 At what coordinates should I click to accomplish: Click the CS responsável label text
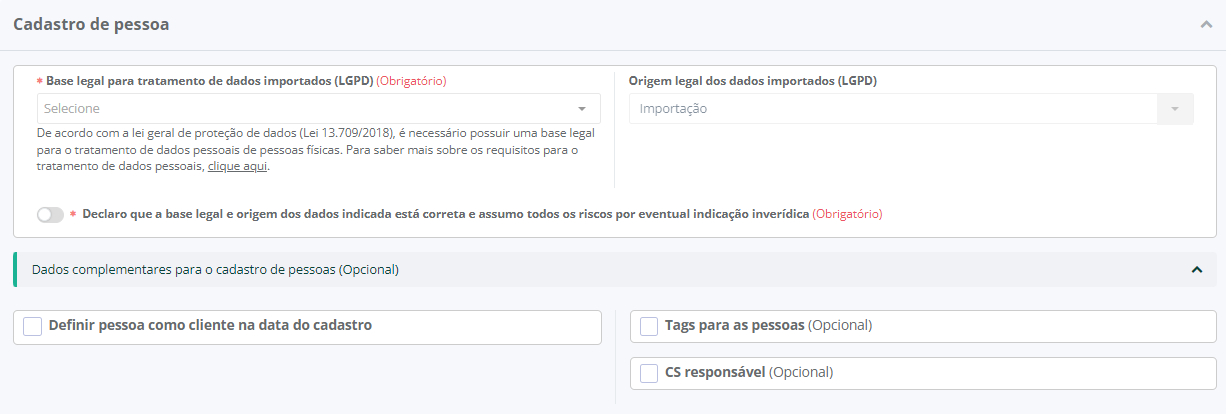point(715,373)
